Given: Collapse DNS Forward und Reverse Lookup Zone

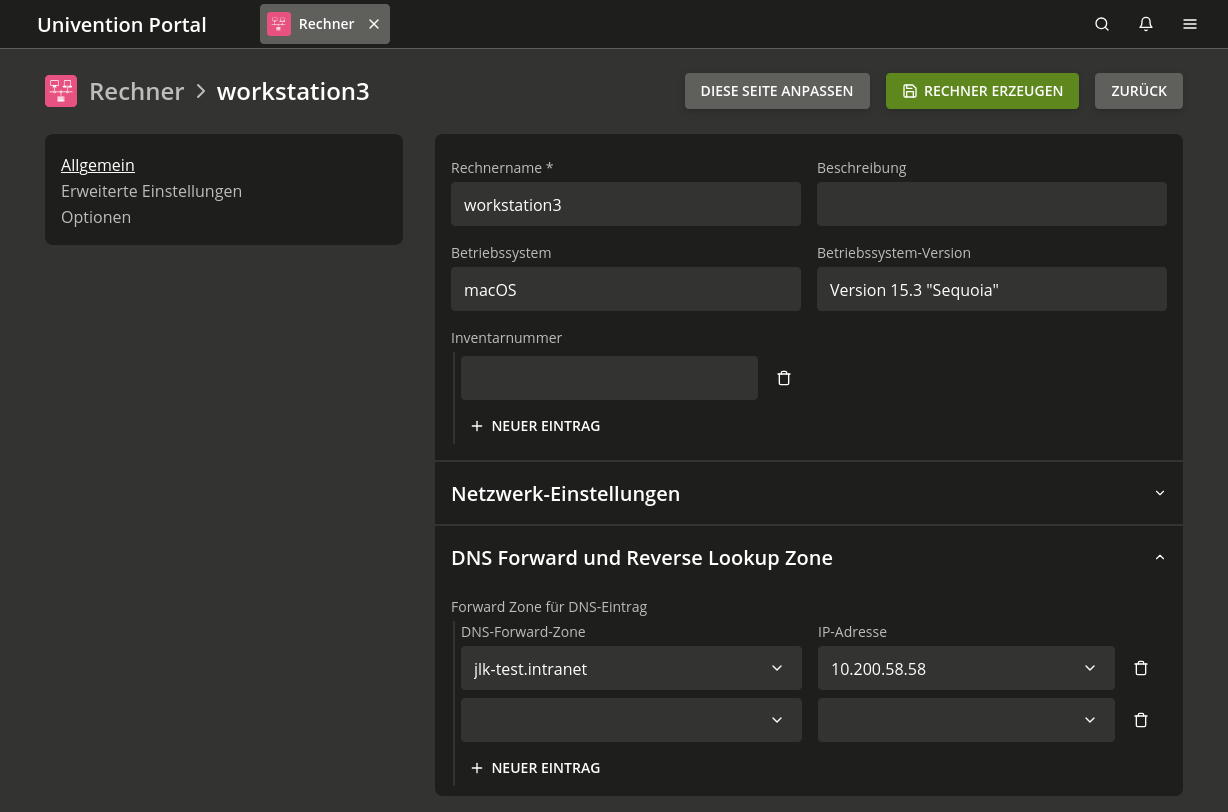Looking at the screenshot, I should pyautogui.click(x=1160, y=557).
